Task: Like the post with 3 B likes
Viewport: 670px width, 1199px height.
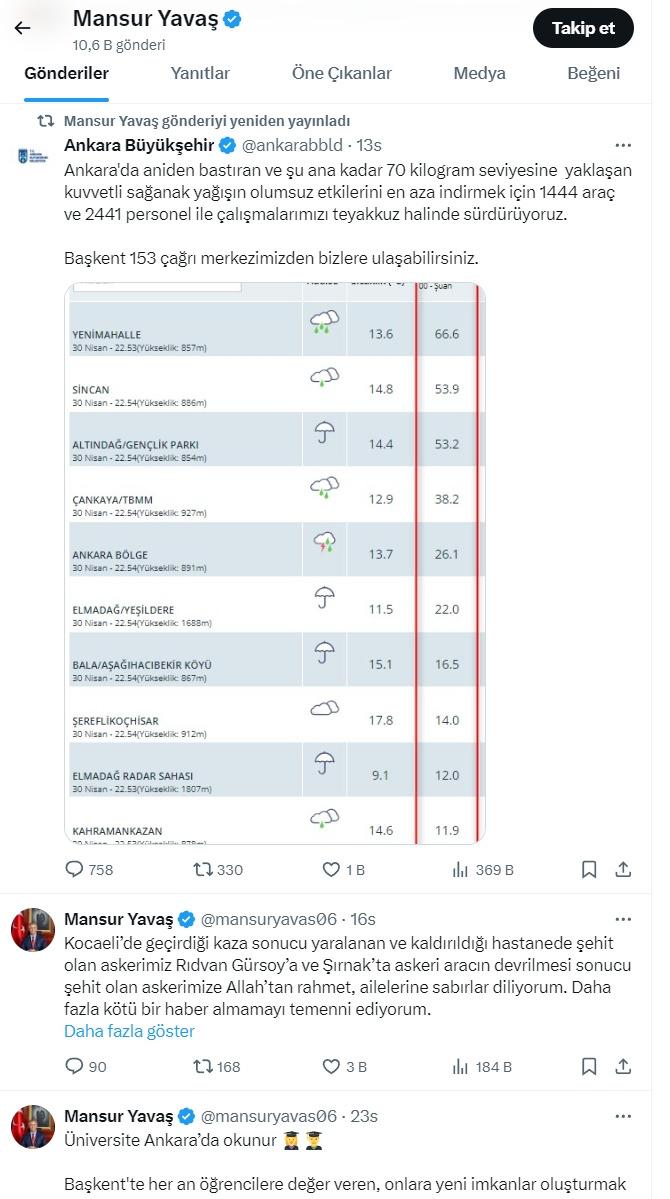Action: 330,1066
